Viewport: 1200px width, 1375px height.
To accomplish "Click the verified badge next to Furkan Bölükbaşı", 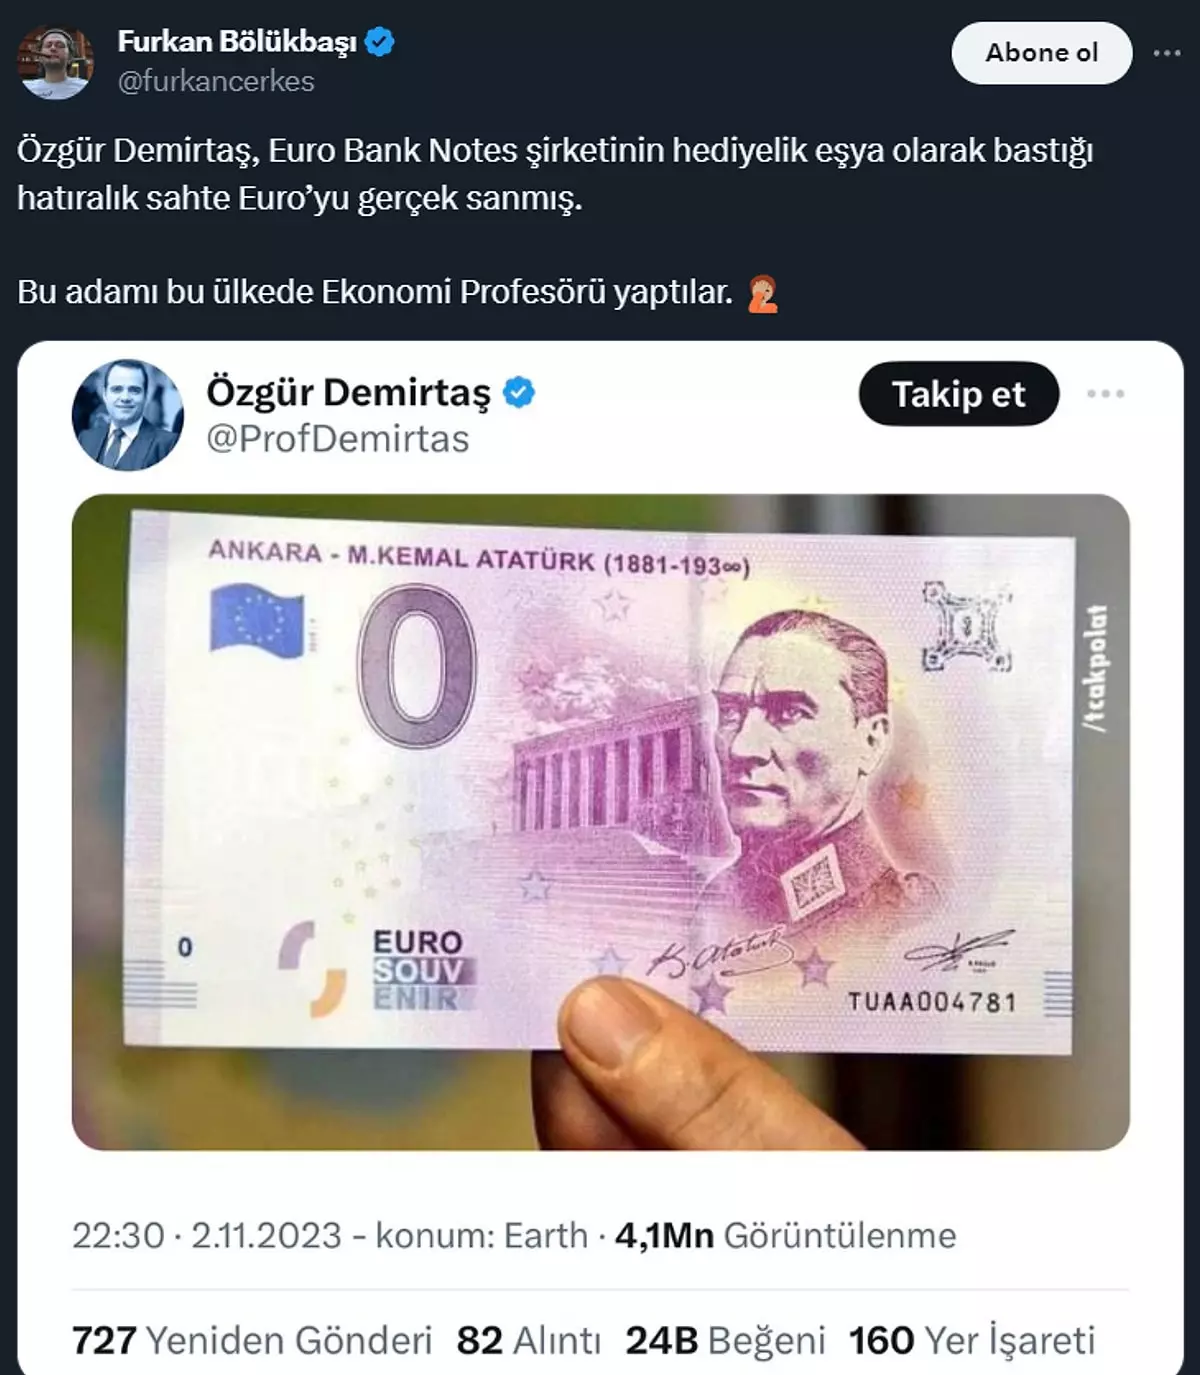I will (380, 42).
